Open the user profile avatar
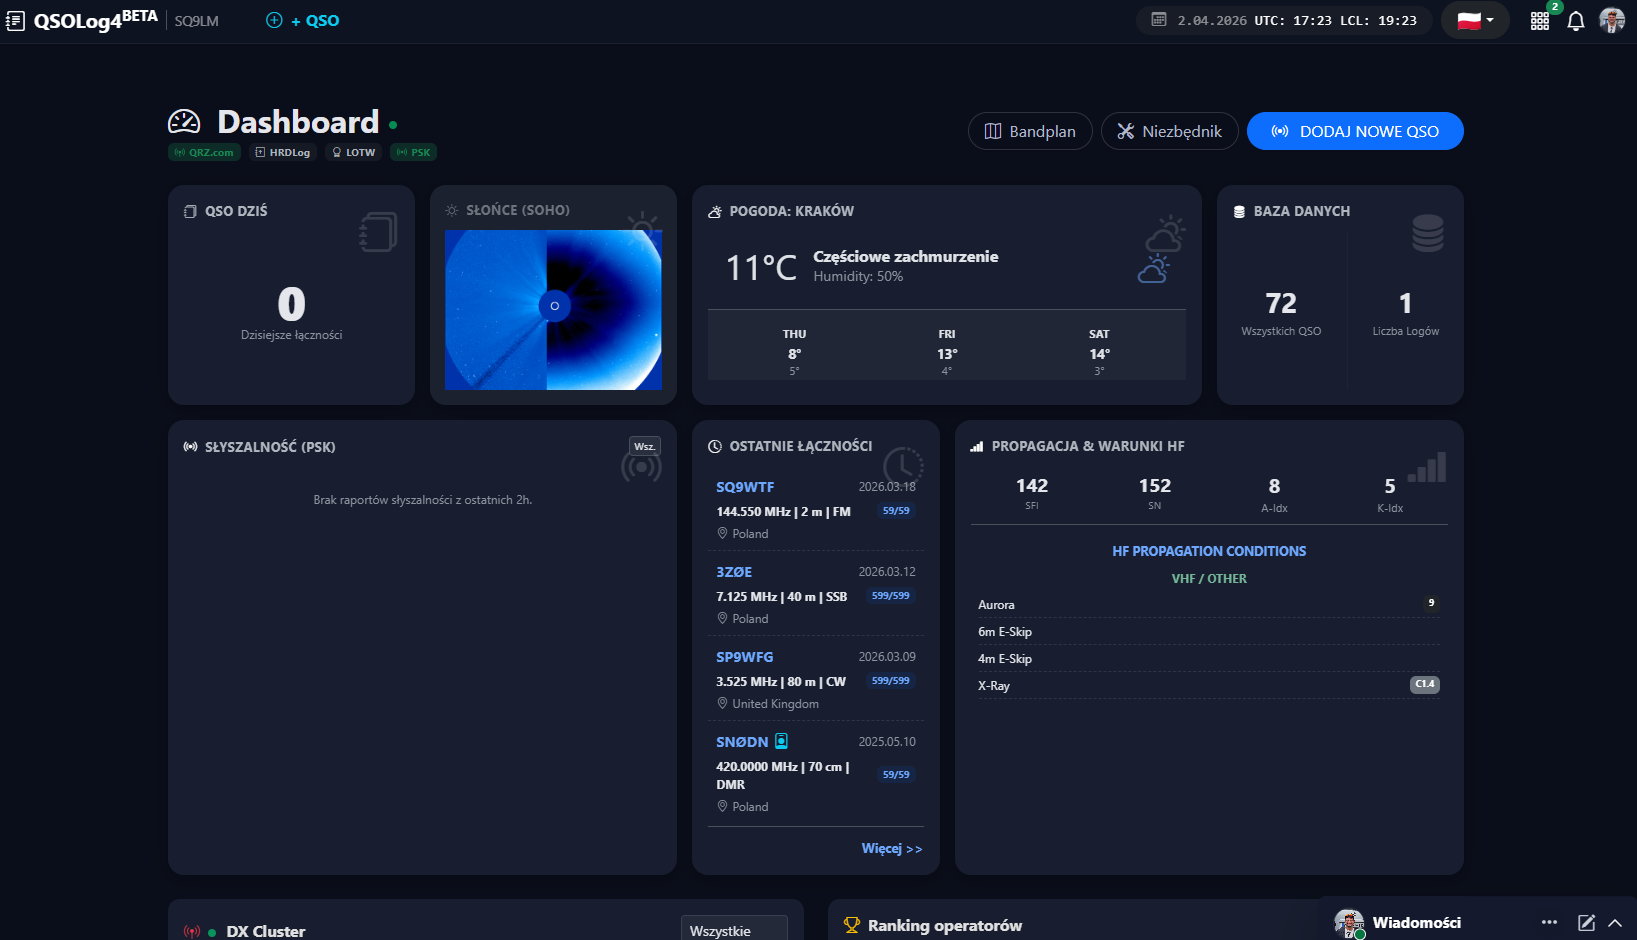Screen dimensions: 1637x940 click(1611, 20)
